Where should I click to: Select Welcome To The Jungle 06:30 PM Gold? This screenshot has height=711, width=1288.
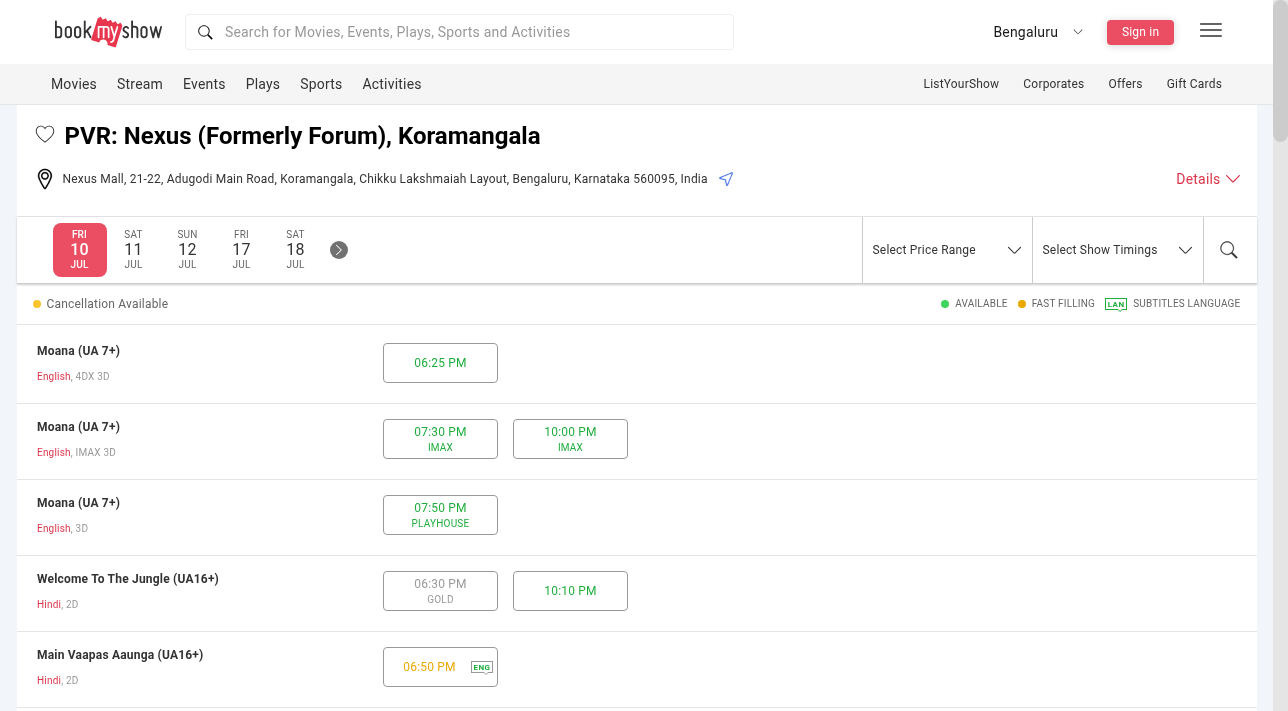(440, 591)
